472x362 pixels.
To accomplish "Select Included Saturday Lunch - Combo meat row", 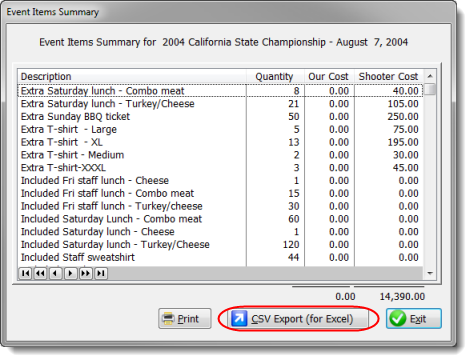I will pos(220,219).
